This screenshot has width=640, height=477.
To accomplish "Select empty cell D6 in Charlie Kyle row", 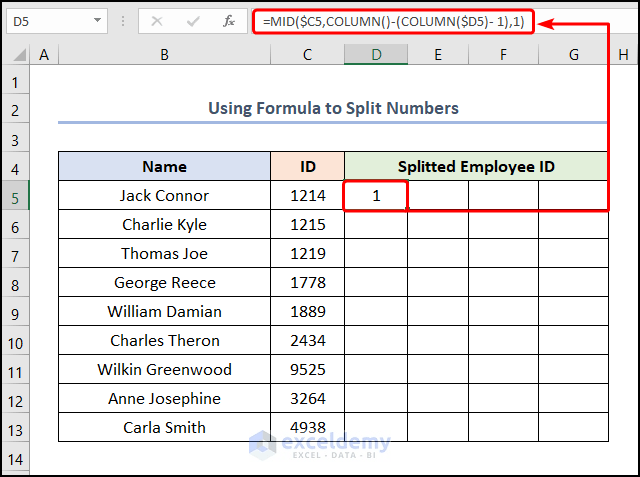I will click(376, 224).
